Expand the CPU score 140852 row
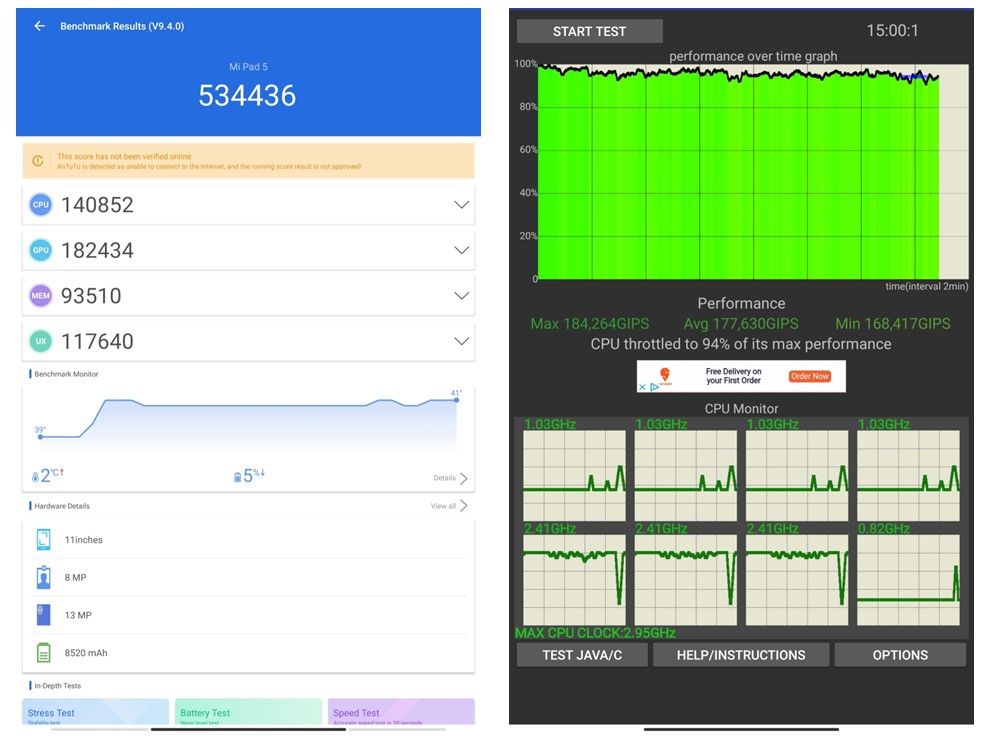This screenshot has width=990, height=743. pos(462,205)
